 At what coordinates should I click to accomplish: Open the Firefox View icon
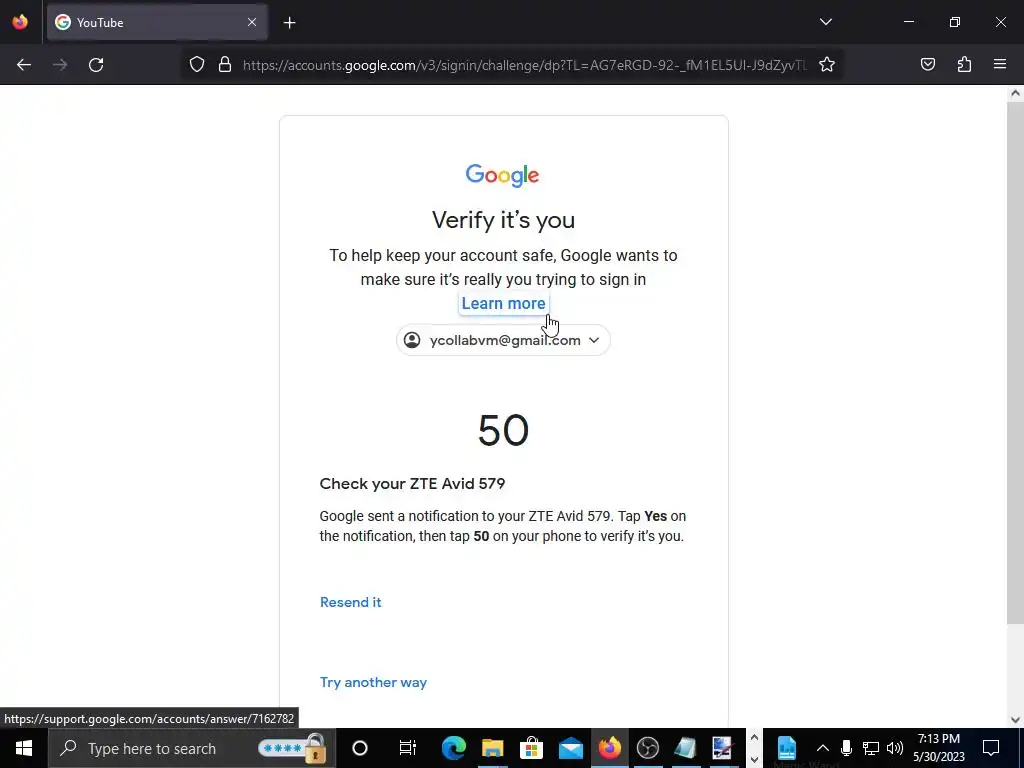tap(20, 22)
